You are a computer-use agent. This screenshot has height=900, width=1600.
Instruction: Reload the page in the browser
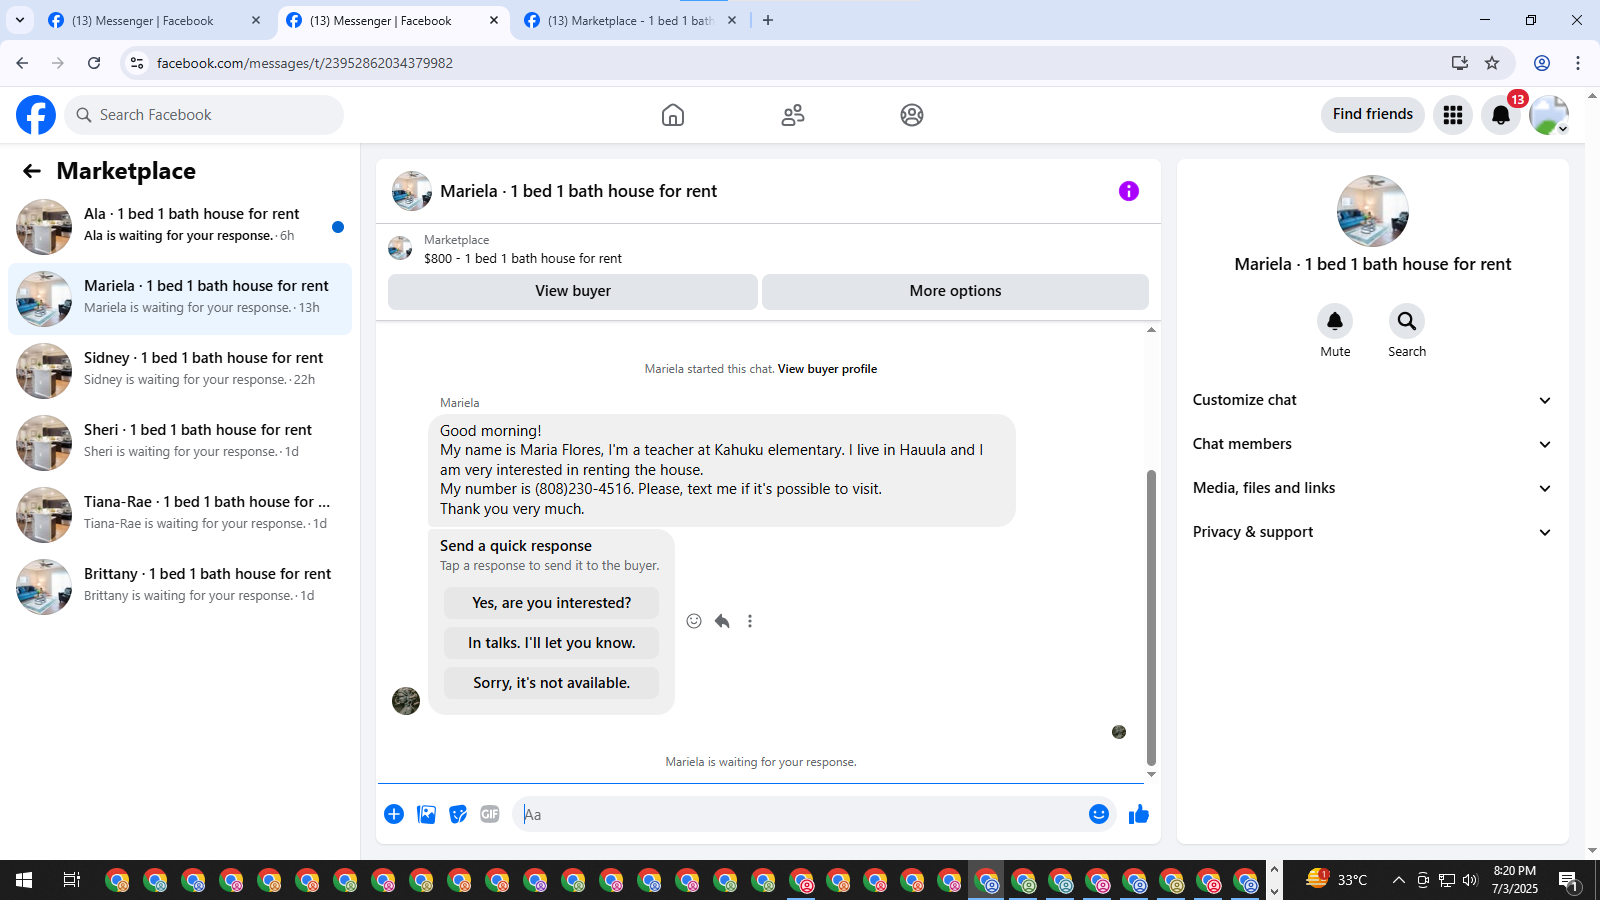coord(94,63)
